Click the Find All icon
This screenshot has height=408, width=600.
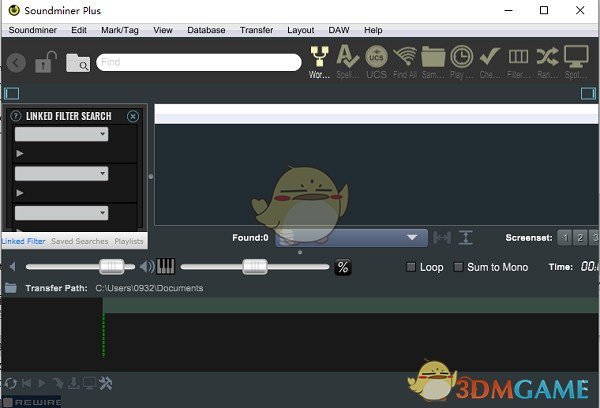pyautogui.click(x=405, y=62)
